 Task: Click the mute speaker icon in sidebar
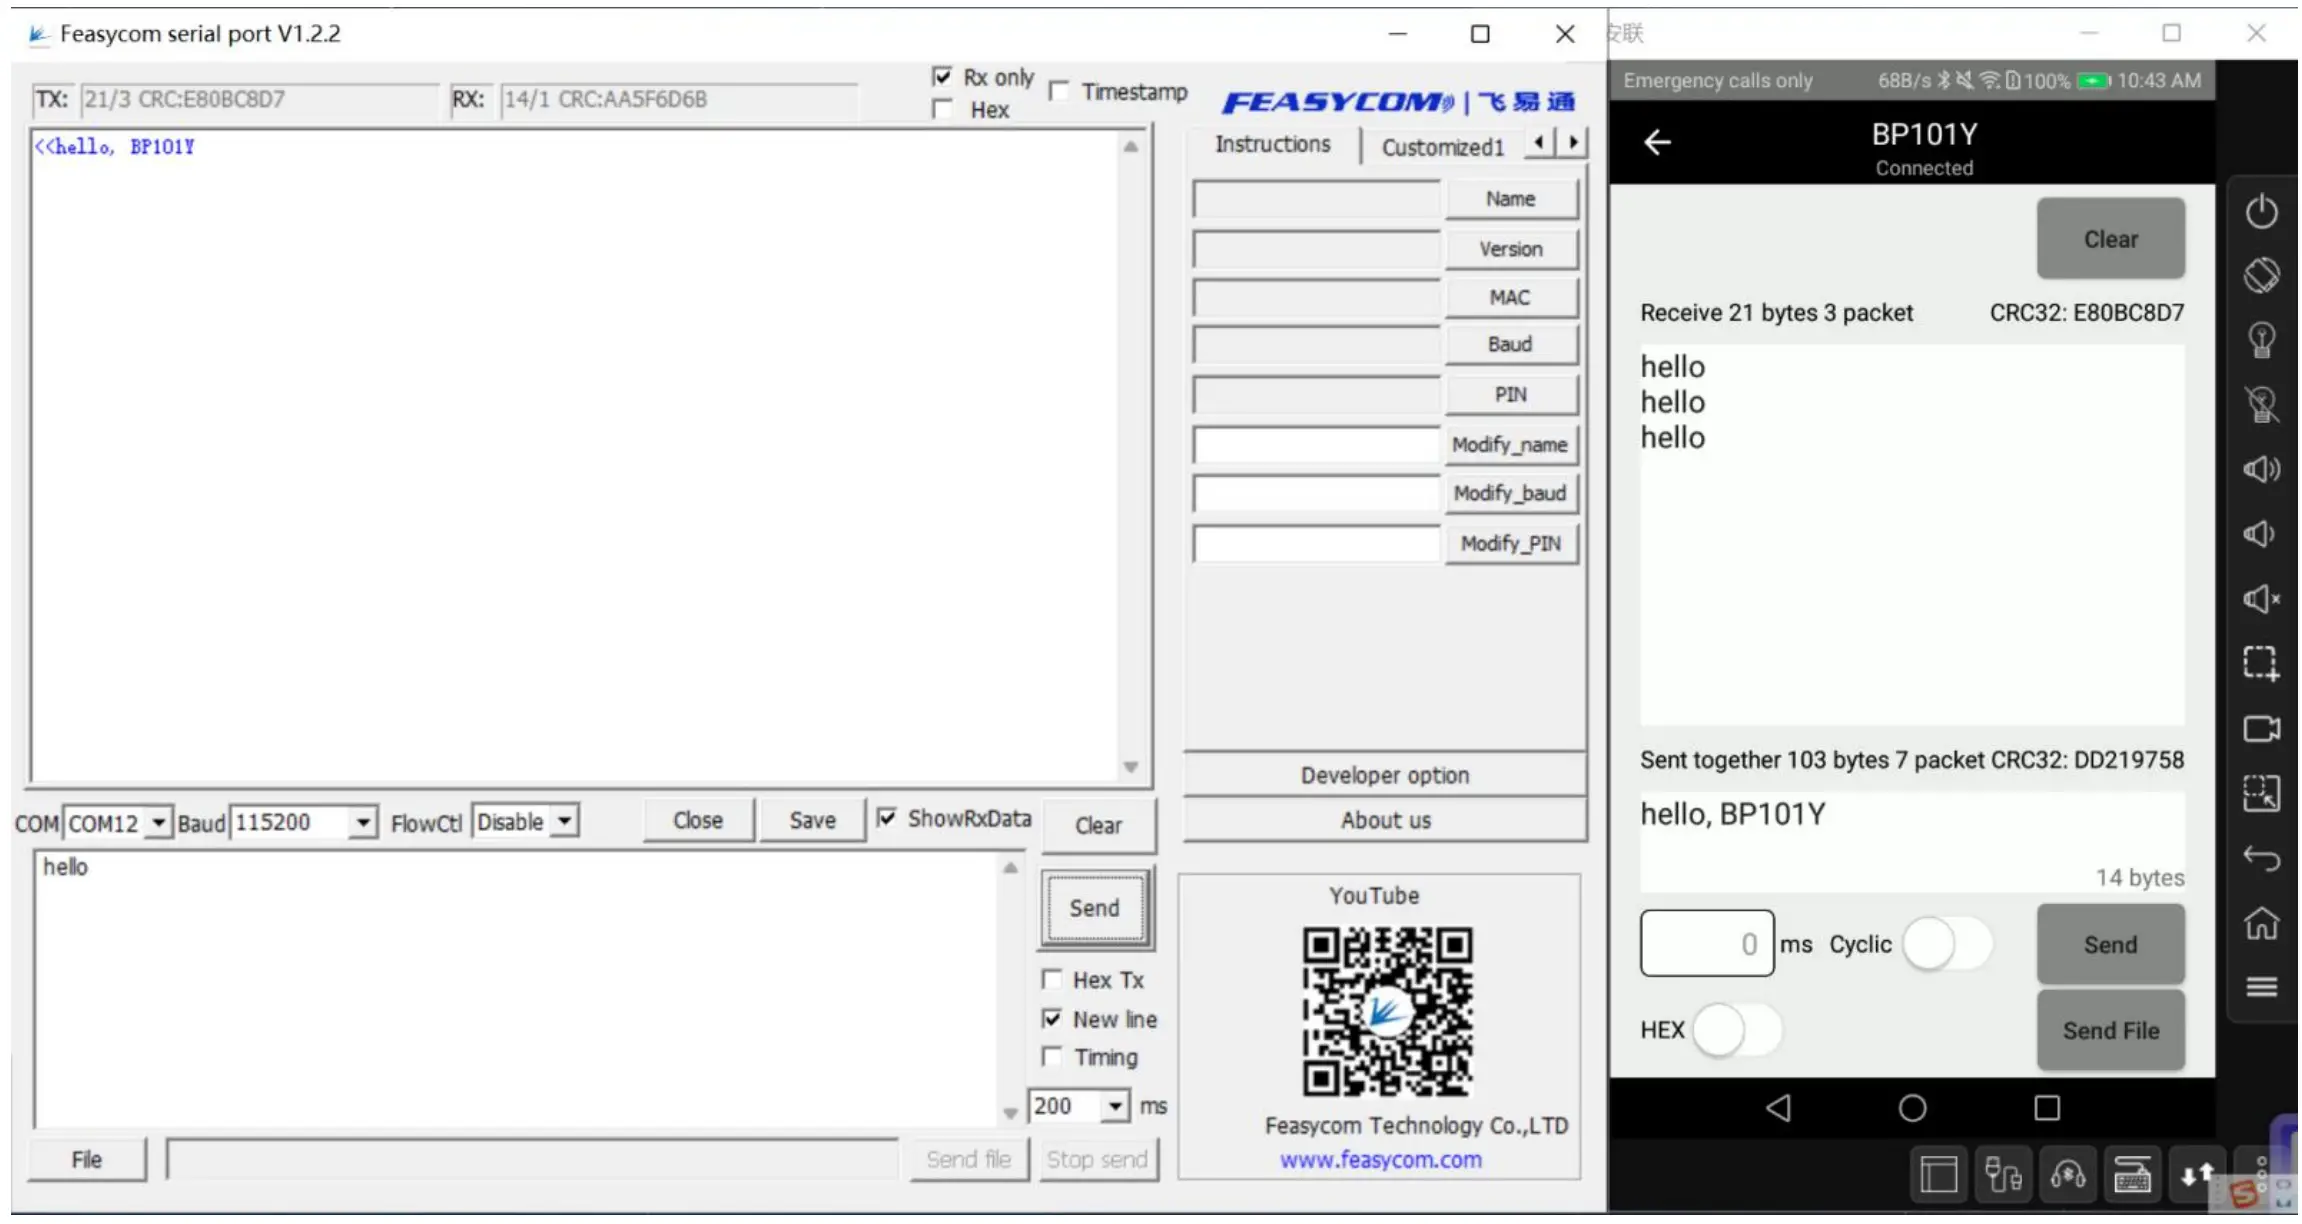pos(2260,599)
